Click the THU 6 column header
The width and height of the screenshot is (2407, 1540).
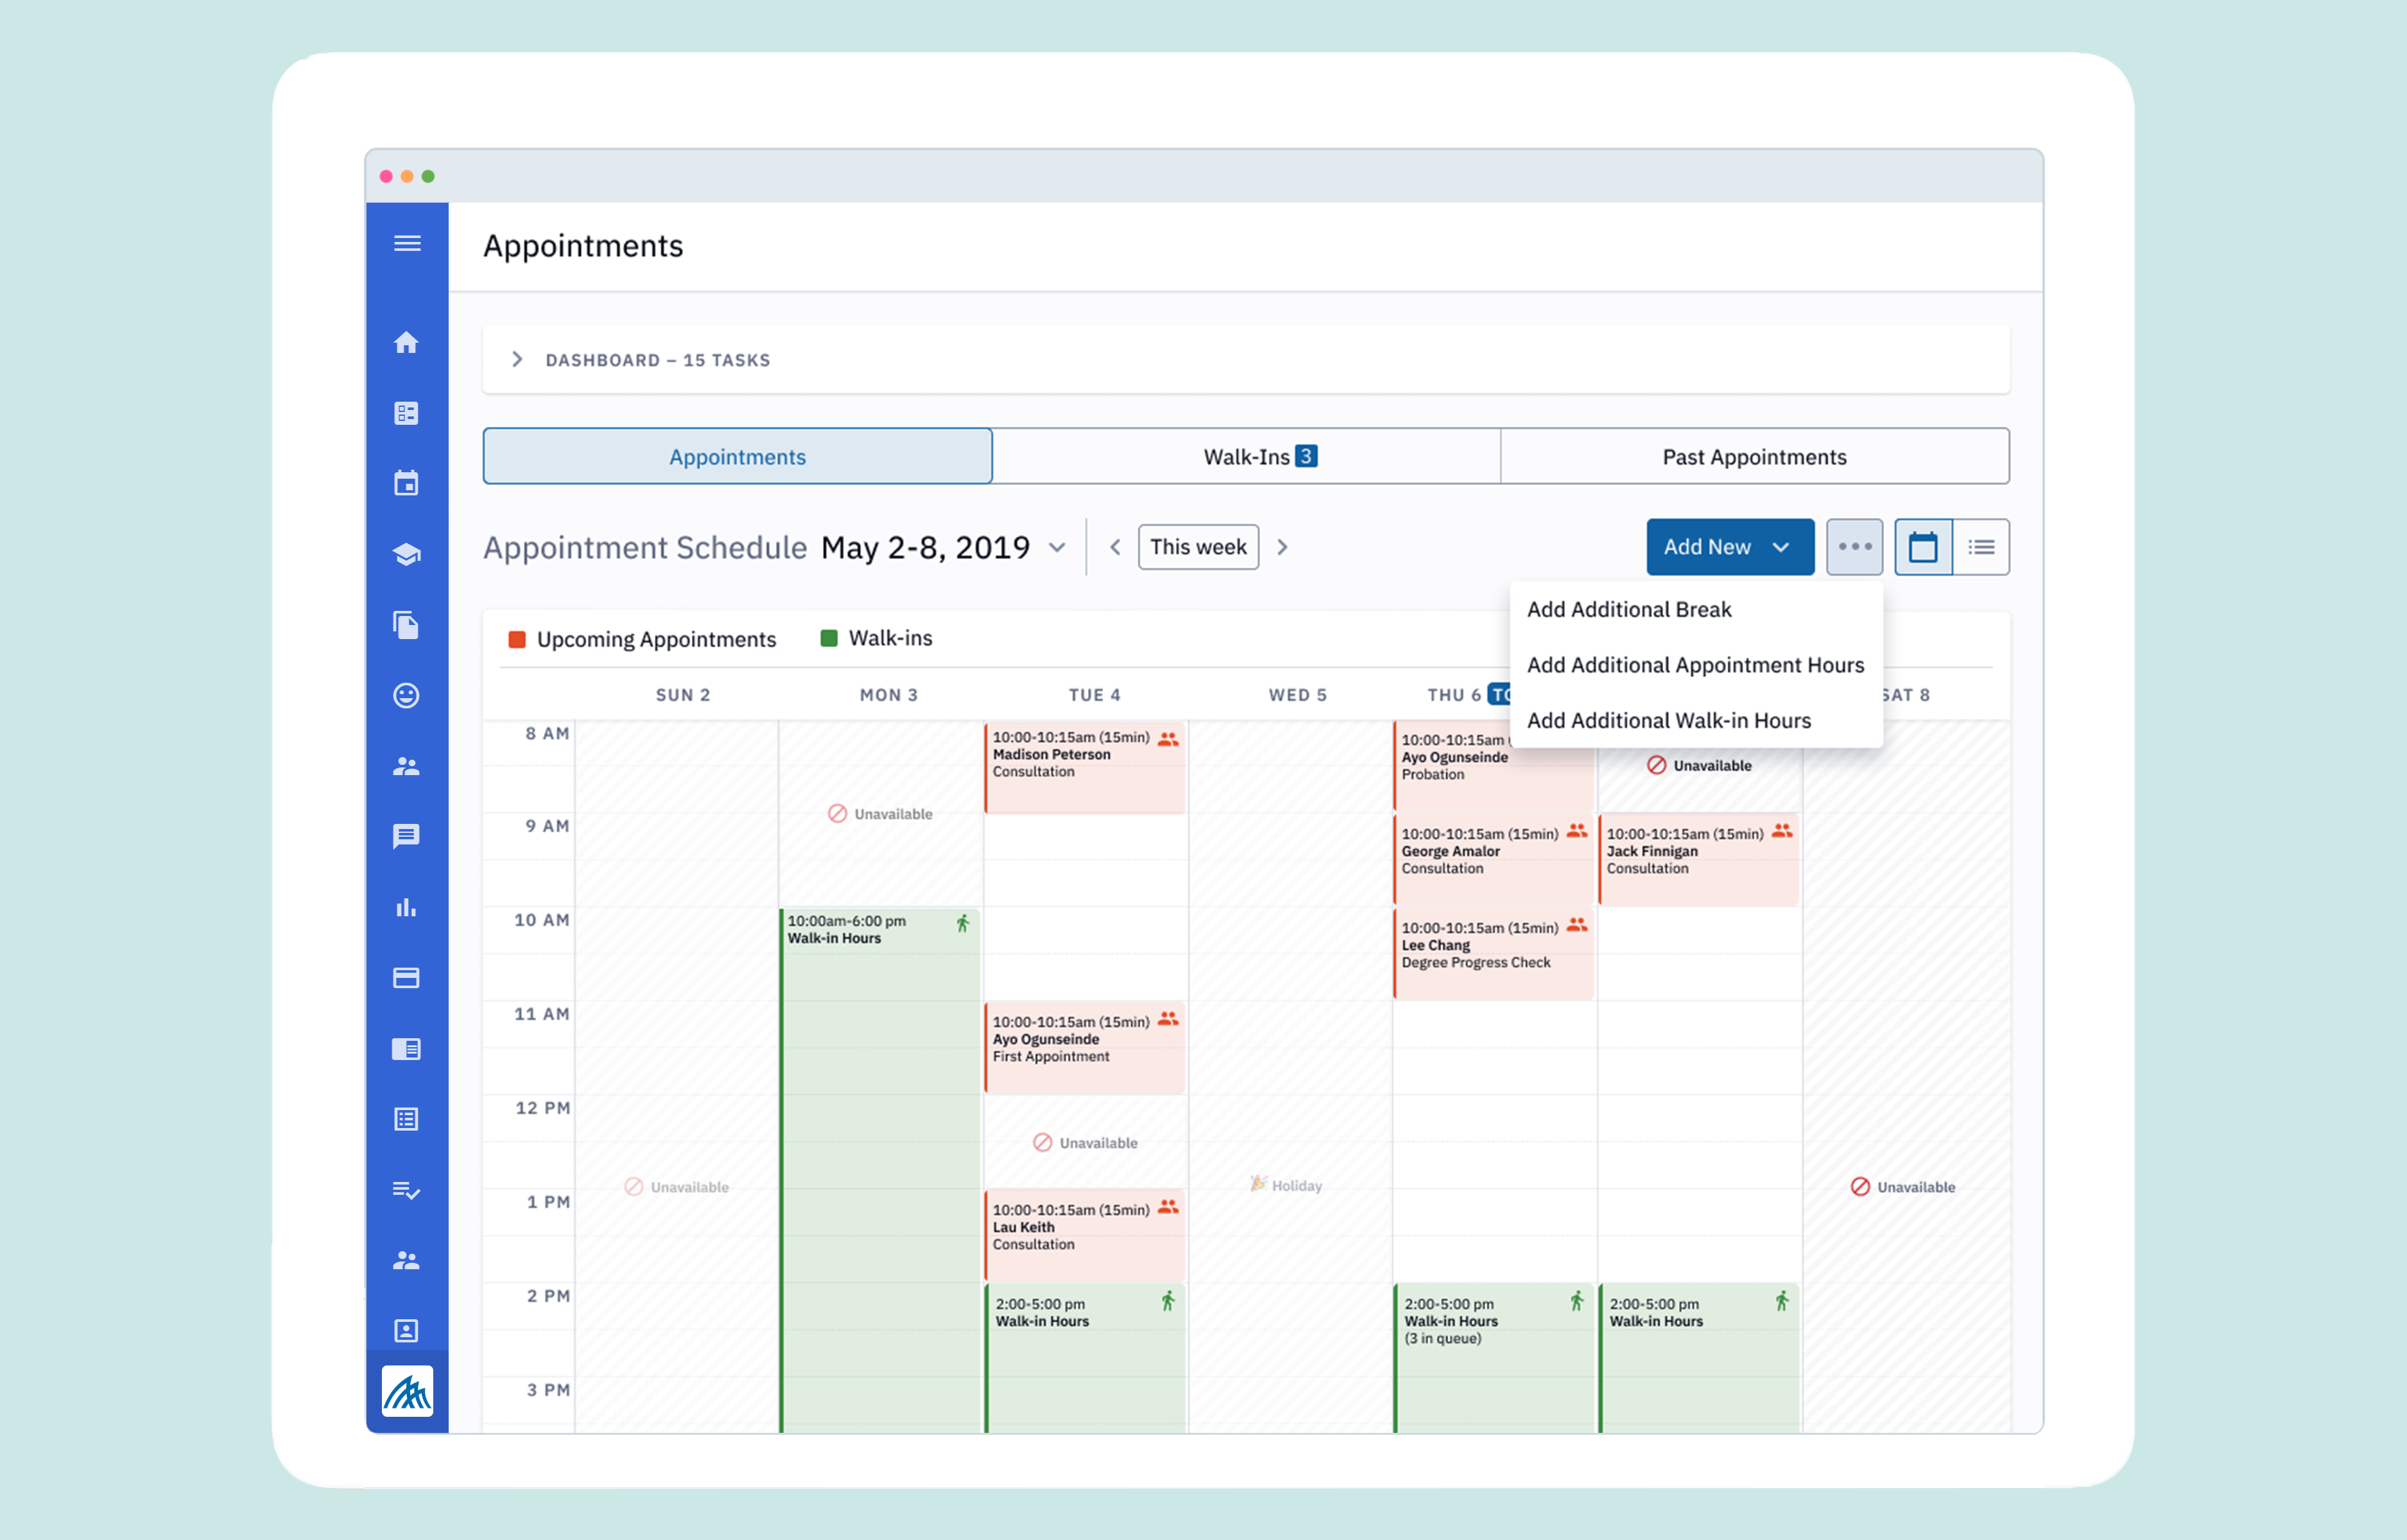coord(1453,695)
